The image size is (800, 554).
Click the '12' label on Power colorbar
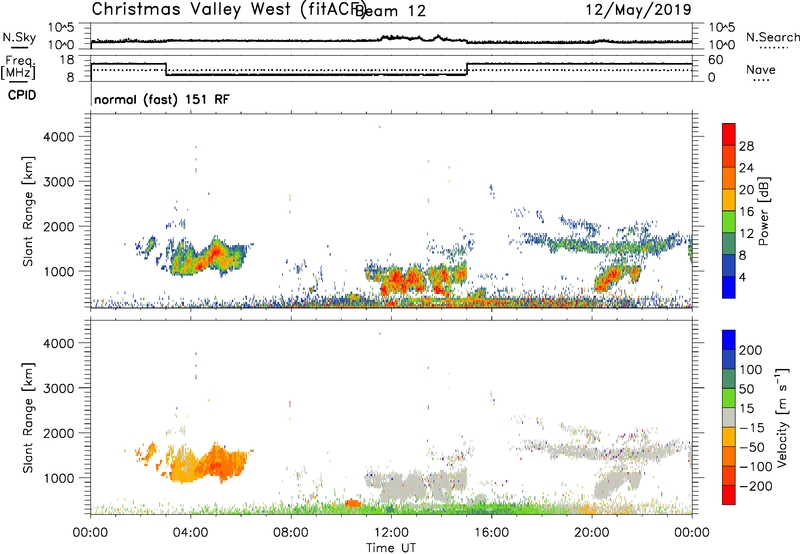coord(746,234)
